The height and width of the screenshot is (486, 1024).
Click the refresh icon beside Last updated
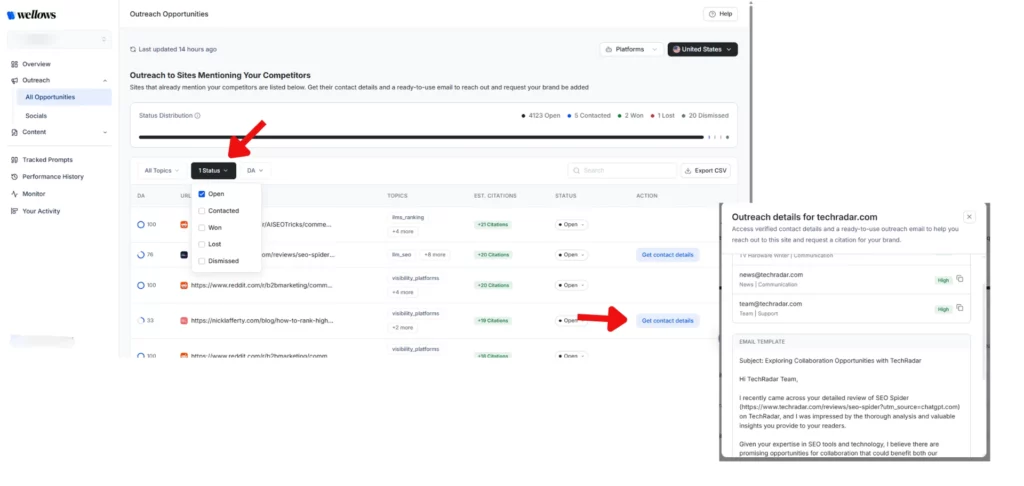click(133, 49)
